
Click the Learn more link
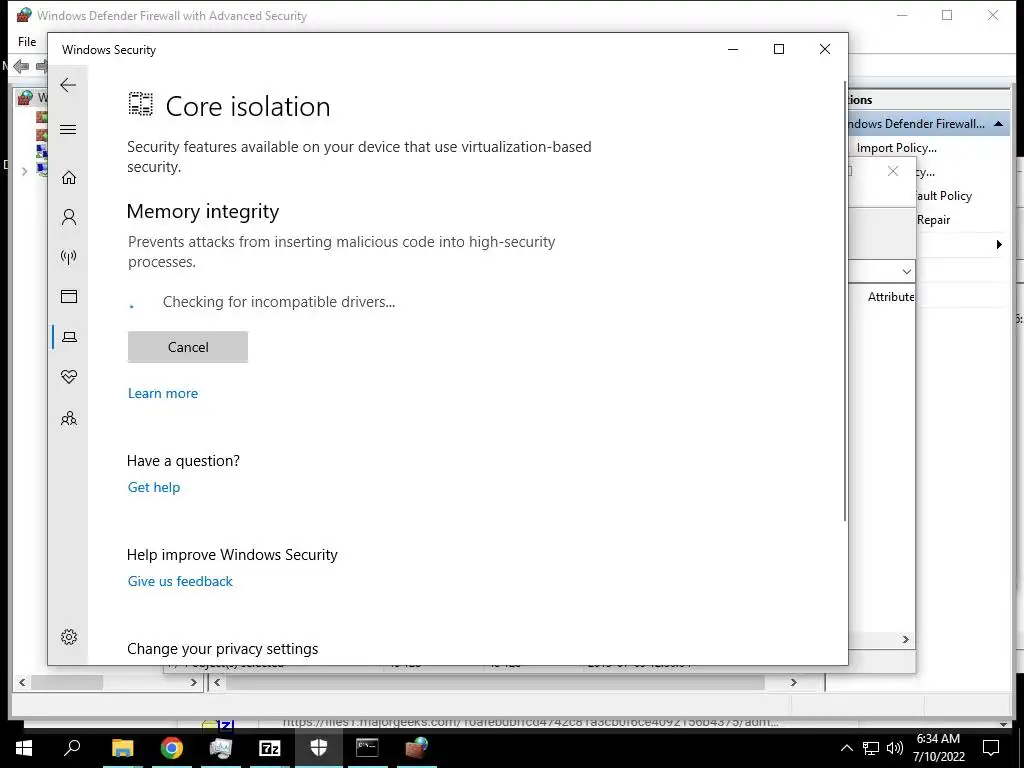click(163, 393)
